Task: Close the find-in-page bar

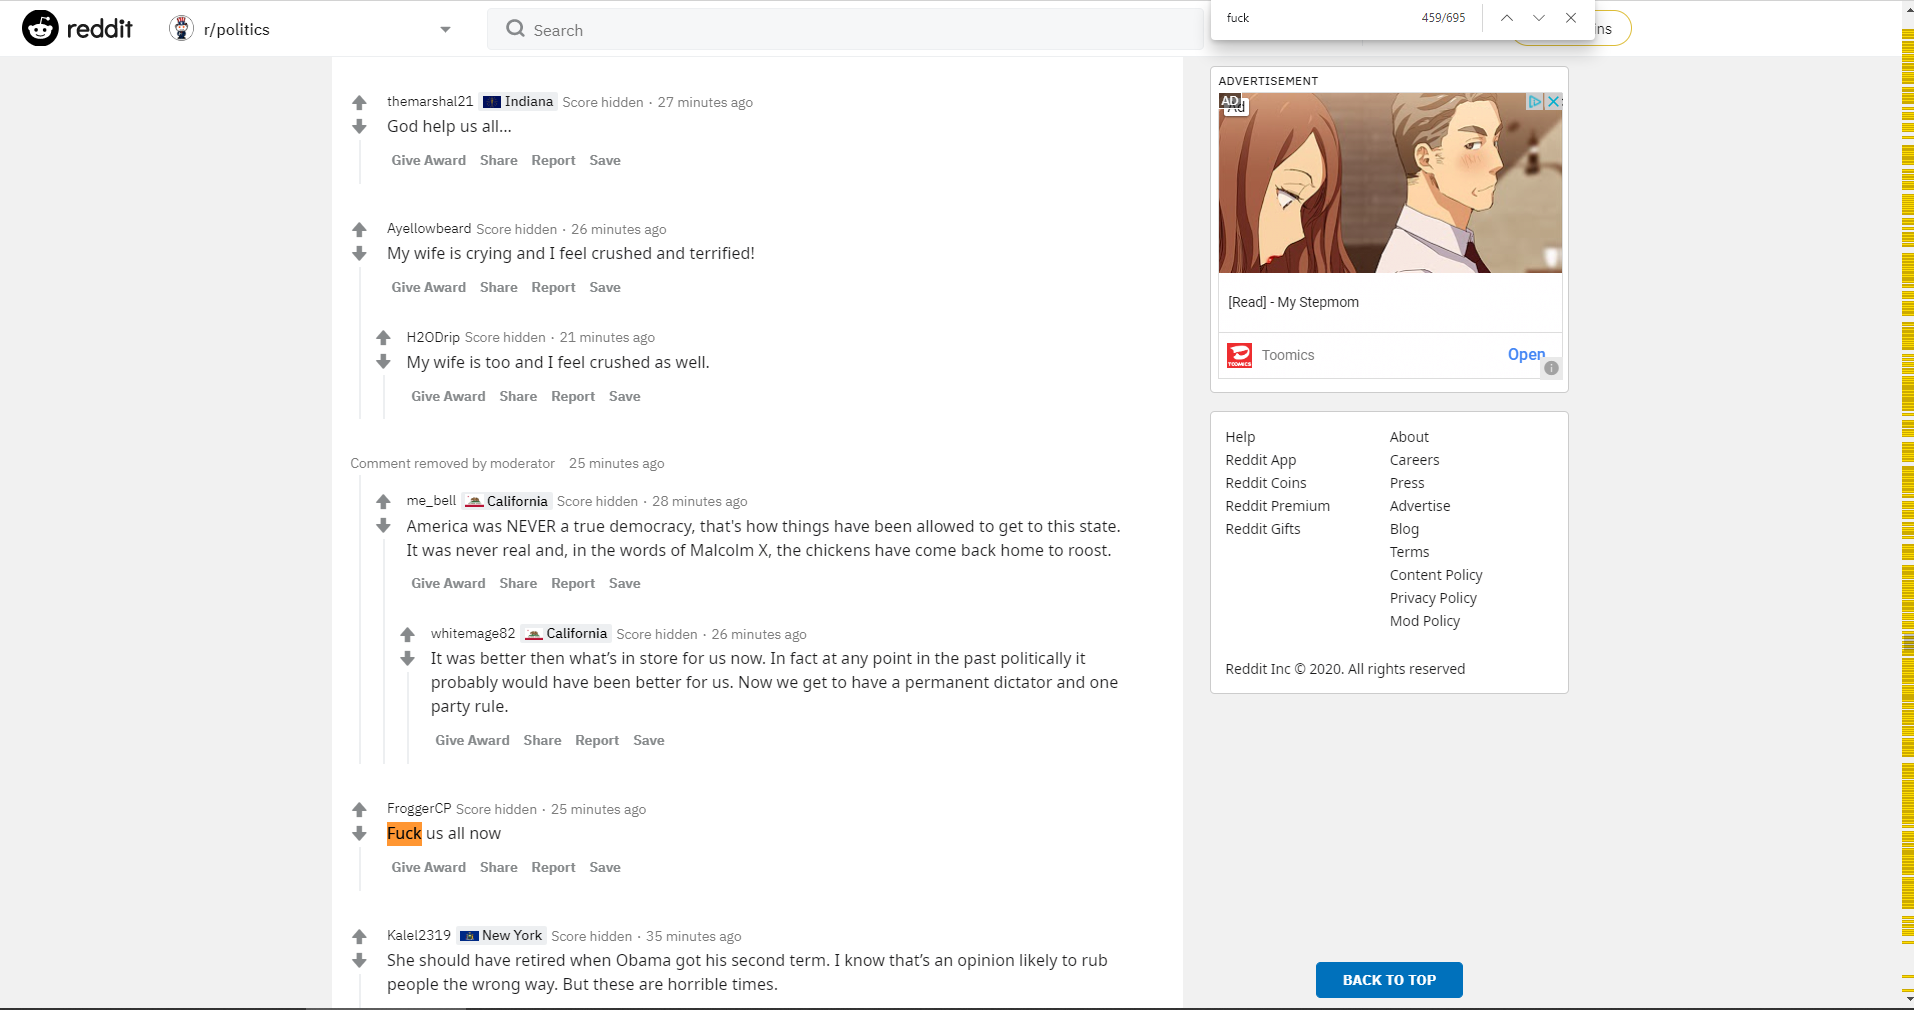Action: click(1571, 18)
